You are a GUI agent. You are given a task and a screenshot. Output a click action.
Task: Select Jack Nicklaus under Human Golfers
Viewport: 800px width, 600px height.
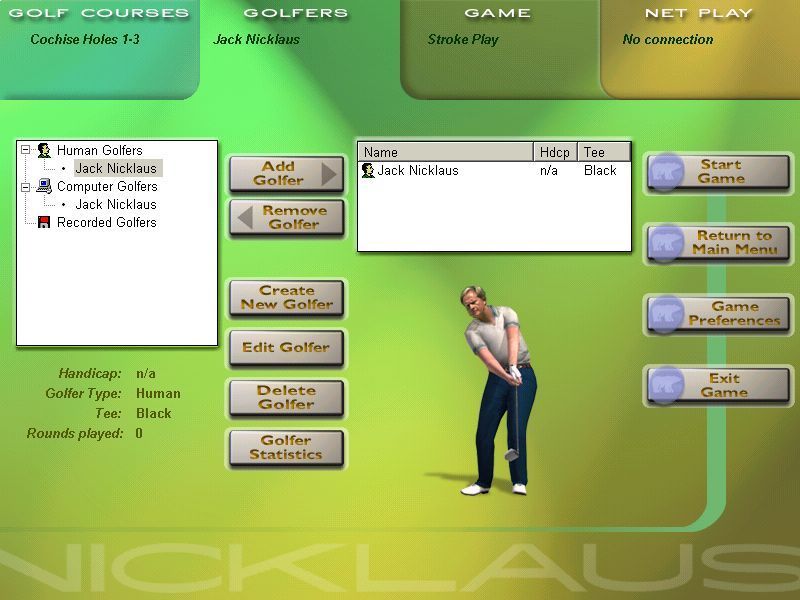[x=116, y=168]
